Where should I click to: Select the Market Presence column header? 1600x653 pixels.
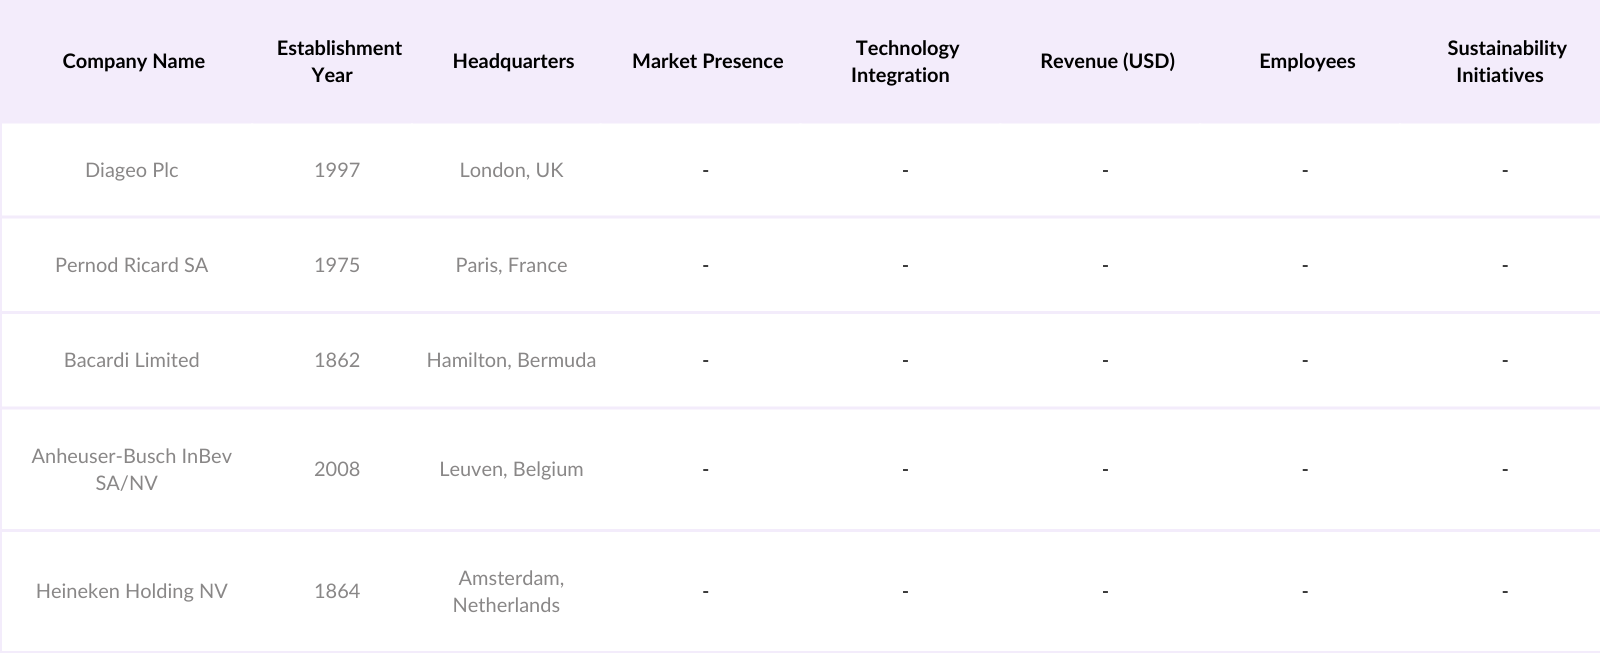[x=707, y=61]
